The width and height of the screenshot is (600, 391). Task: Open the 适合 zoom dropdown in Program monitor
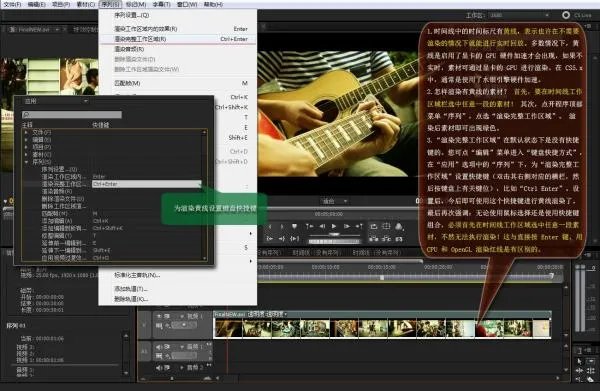(x=335, y=201)
